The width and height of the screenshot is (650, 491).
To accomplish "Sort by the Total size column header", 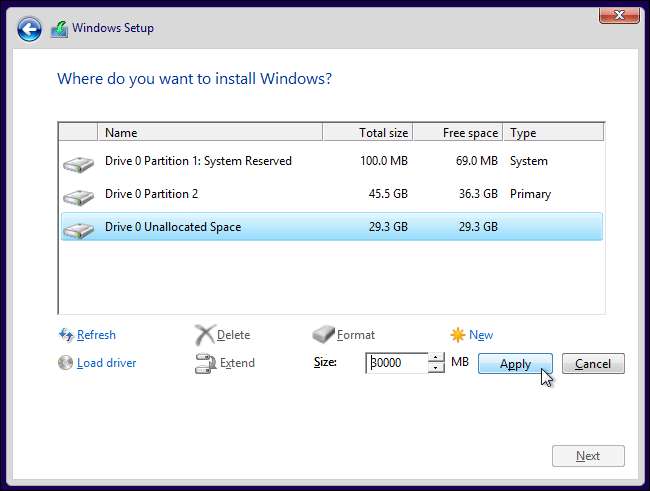I will pos(368,132).
